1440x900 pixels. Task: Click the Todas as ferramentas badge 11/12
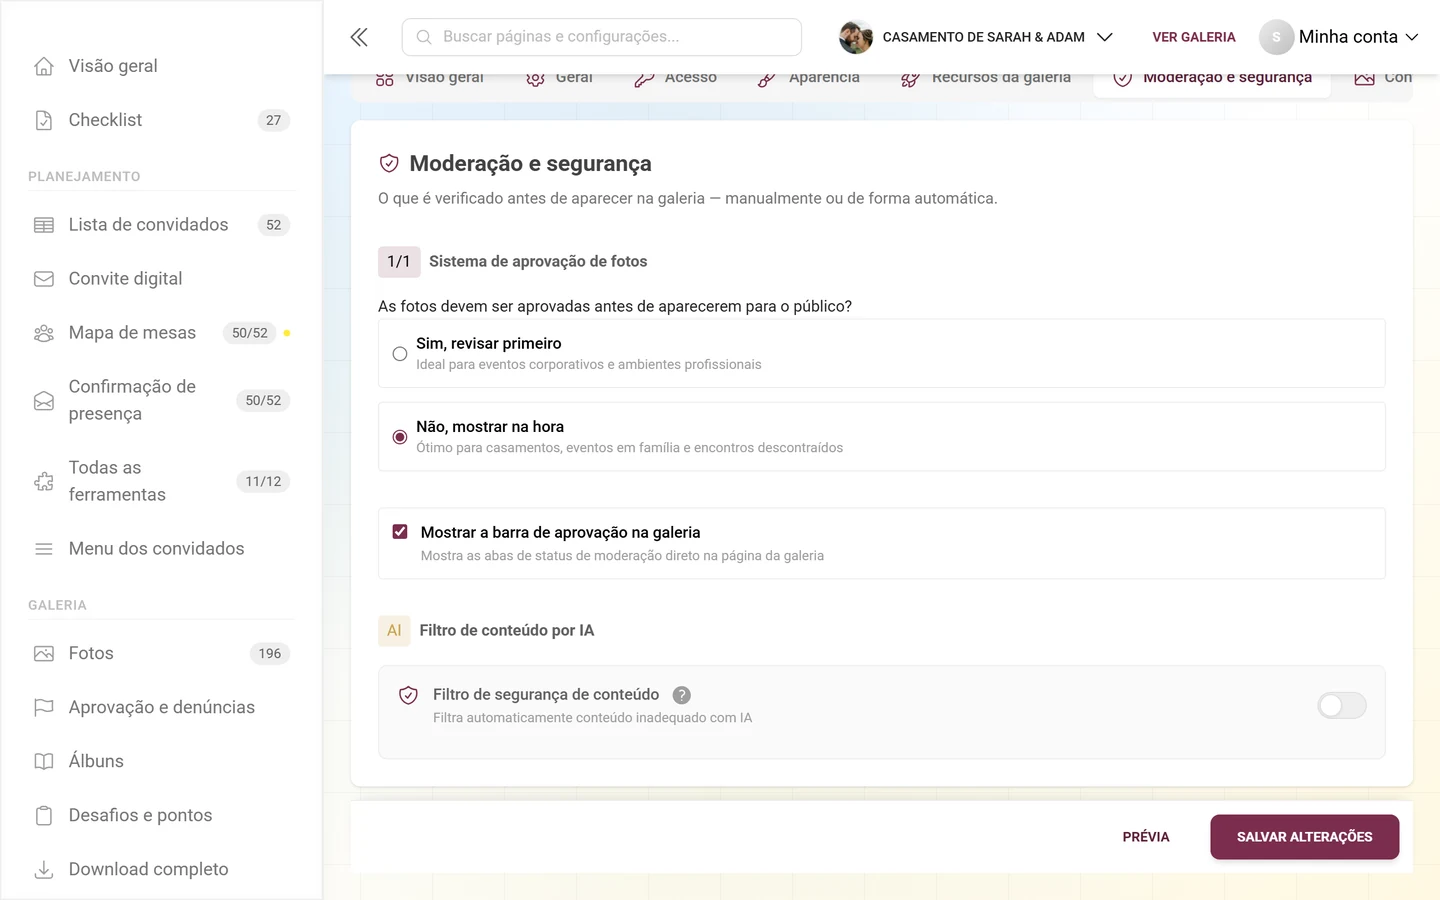(264, 482)
